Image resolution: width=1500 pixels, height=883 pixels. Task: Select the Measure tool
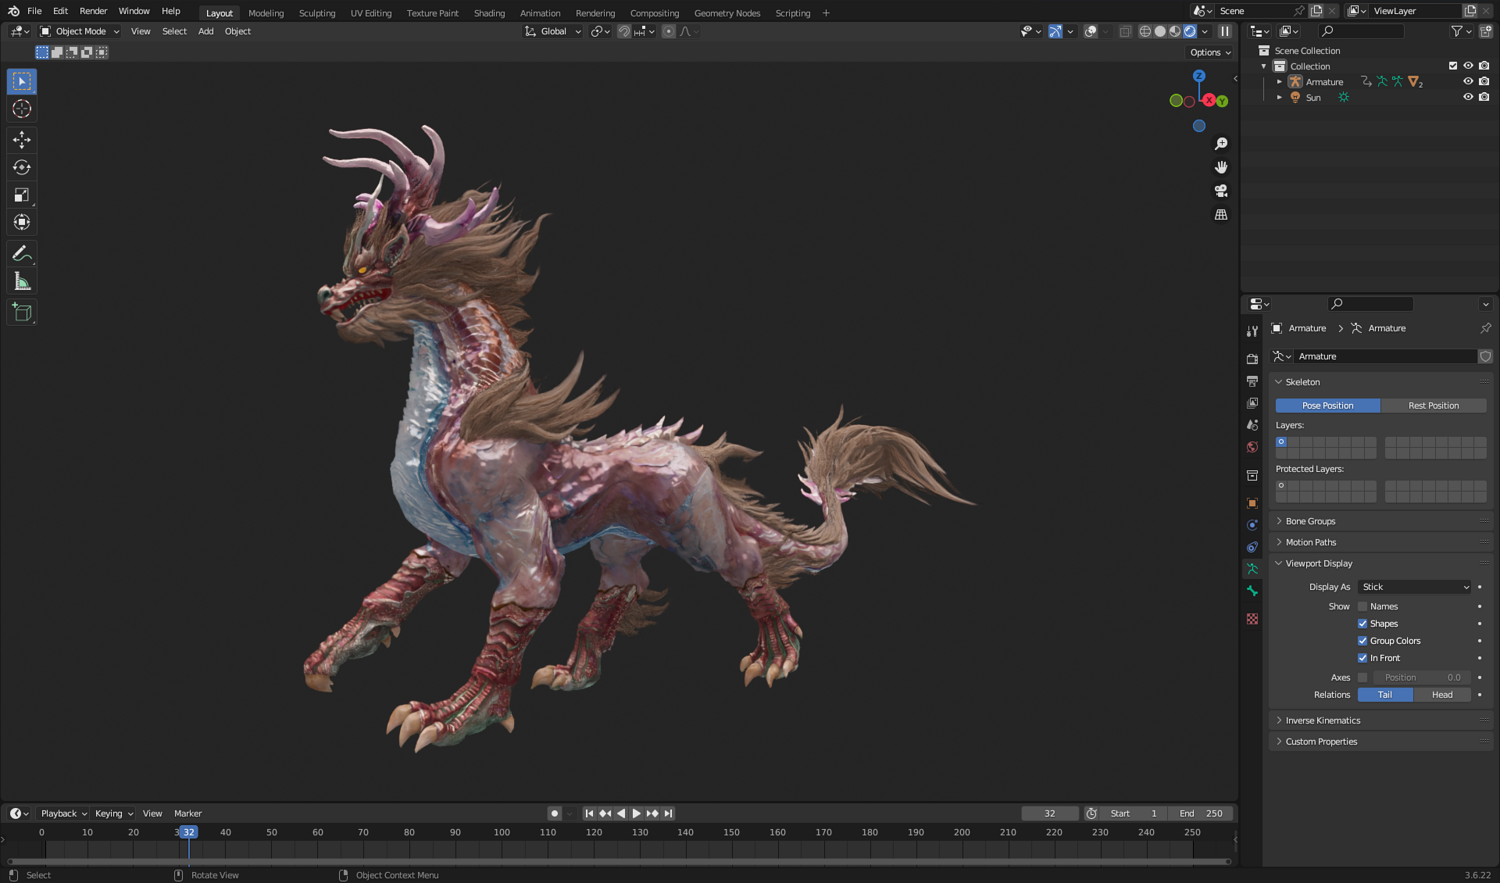click(22, 282)
